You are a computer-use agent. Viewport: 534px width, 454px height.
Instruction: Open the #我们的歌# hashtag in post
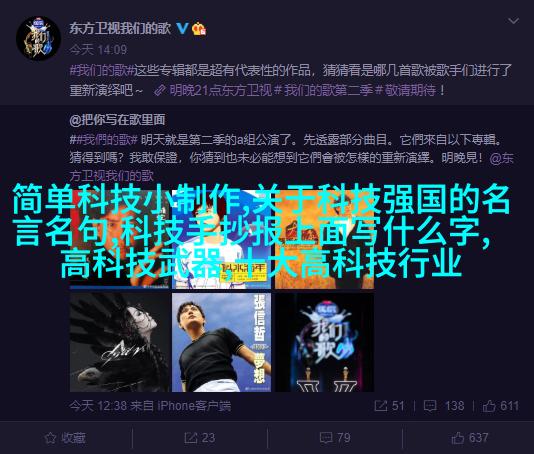[x=102, y=71]
